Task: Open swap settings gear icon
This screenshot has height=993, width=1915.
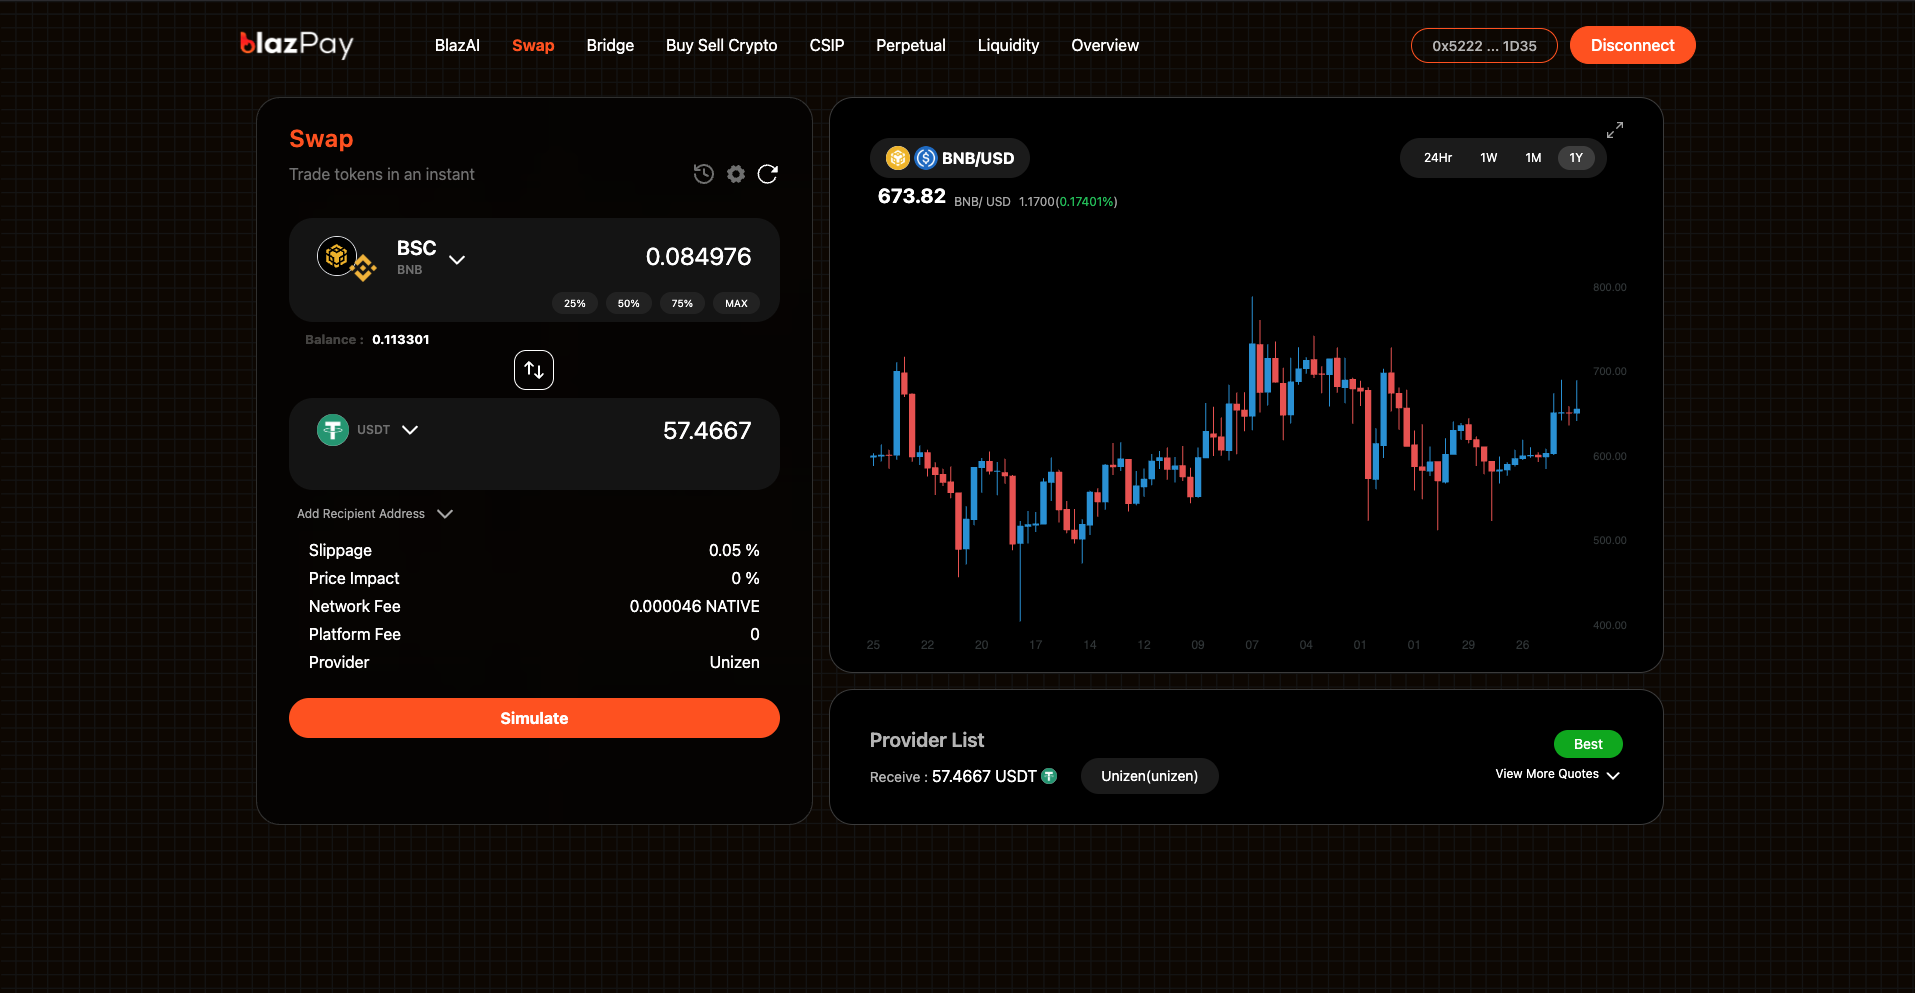Action: (x=736, y=174)
